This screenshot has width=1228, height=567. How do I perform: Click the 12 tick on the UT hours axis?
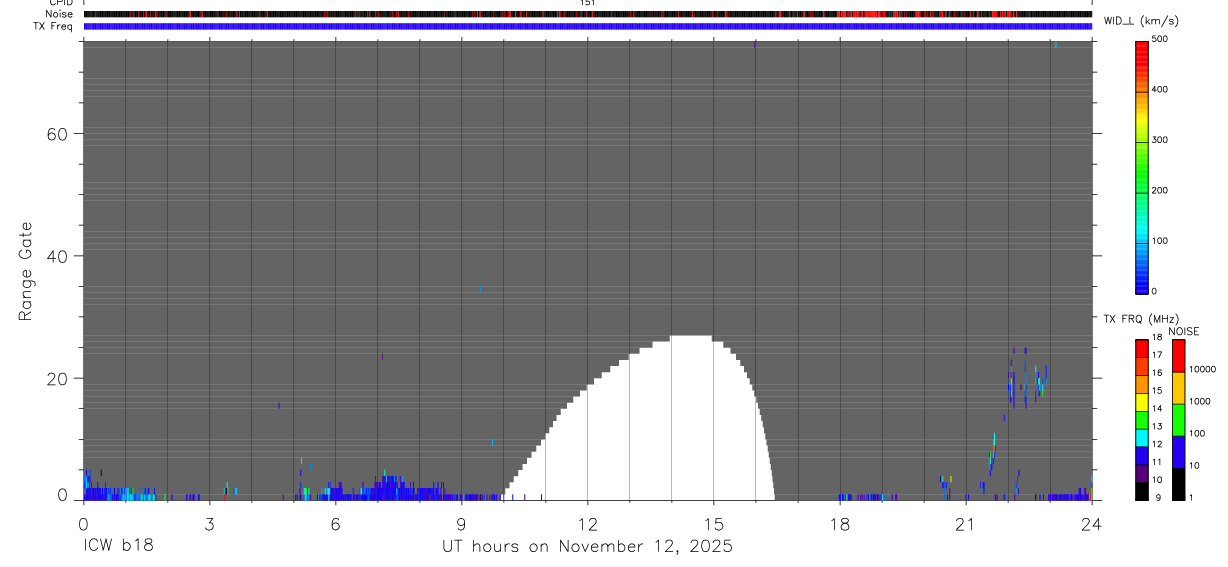[588, 524]
